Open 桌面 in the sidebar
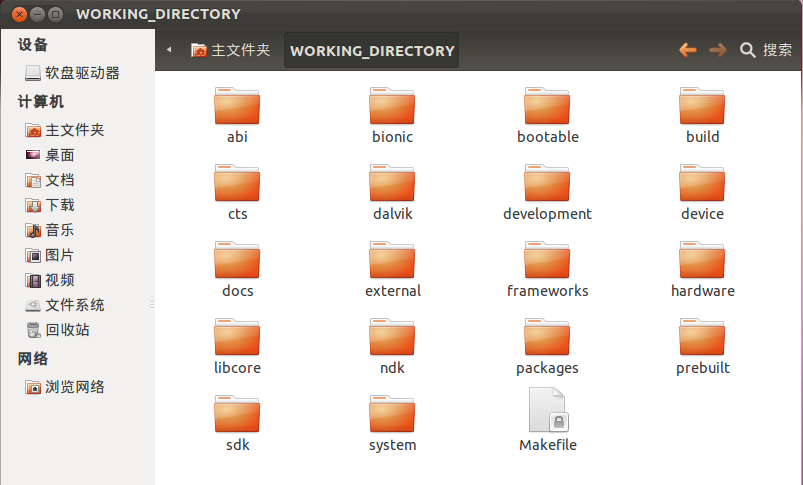 pyautogui.click(x=50, y=155)
